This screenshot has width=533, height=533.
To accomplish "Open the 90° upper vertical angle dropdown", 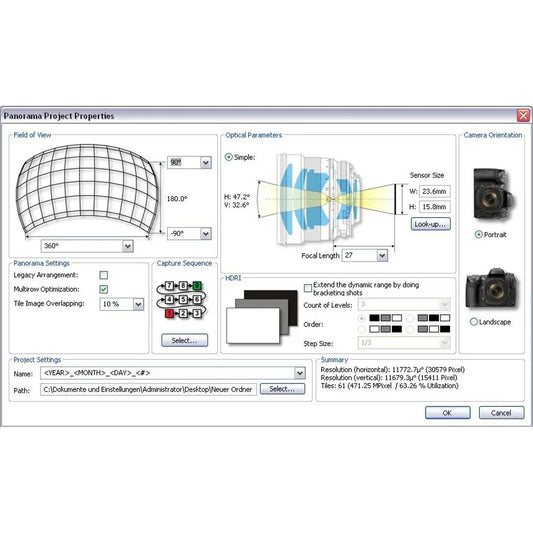I will (x=206, y=162).
